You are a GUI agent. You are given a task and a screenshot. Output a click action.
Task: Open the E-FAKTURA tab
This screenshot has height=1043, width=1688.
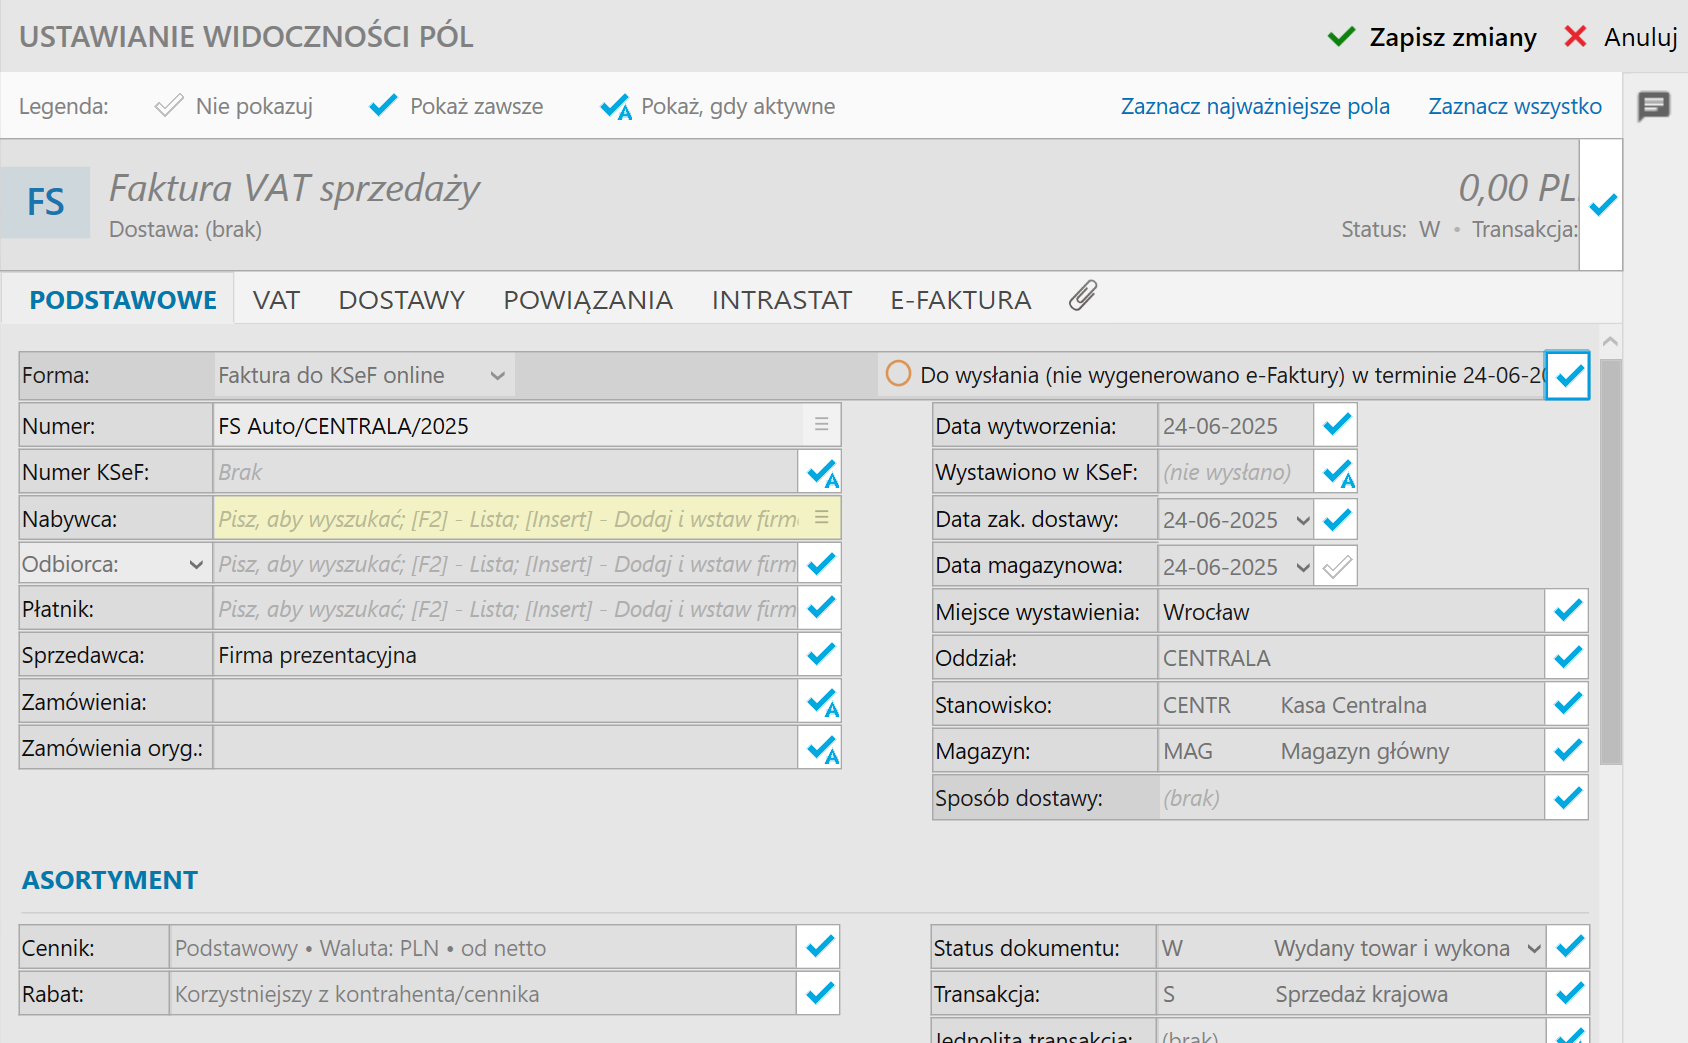pyautogui.click(x=960, y=300)
